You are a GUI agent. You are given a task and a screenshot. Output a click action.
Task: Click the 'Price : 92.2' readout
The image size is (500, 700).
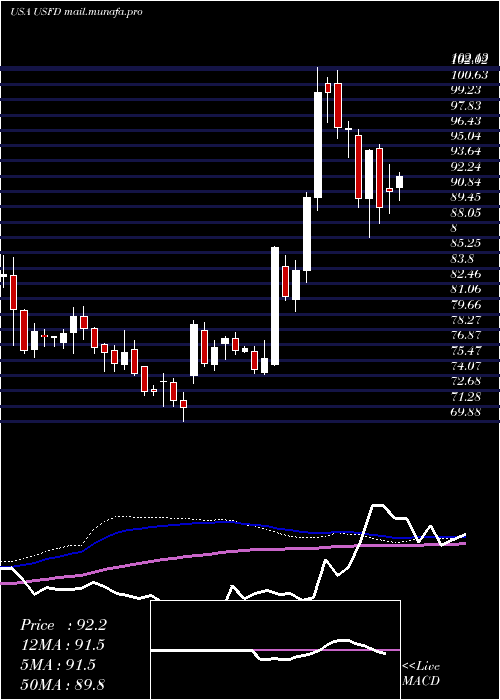(63, 625)
